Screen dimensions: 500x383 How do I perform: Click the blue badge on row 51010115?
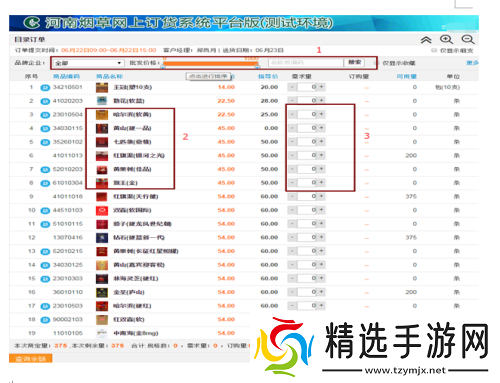tap(45, 224)
